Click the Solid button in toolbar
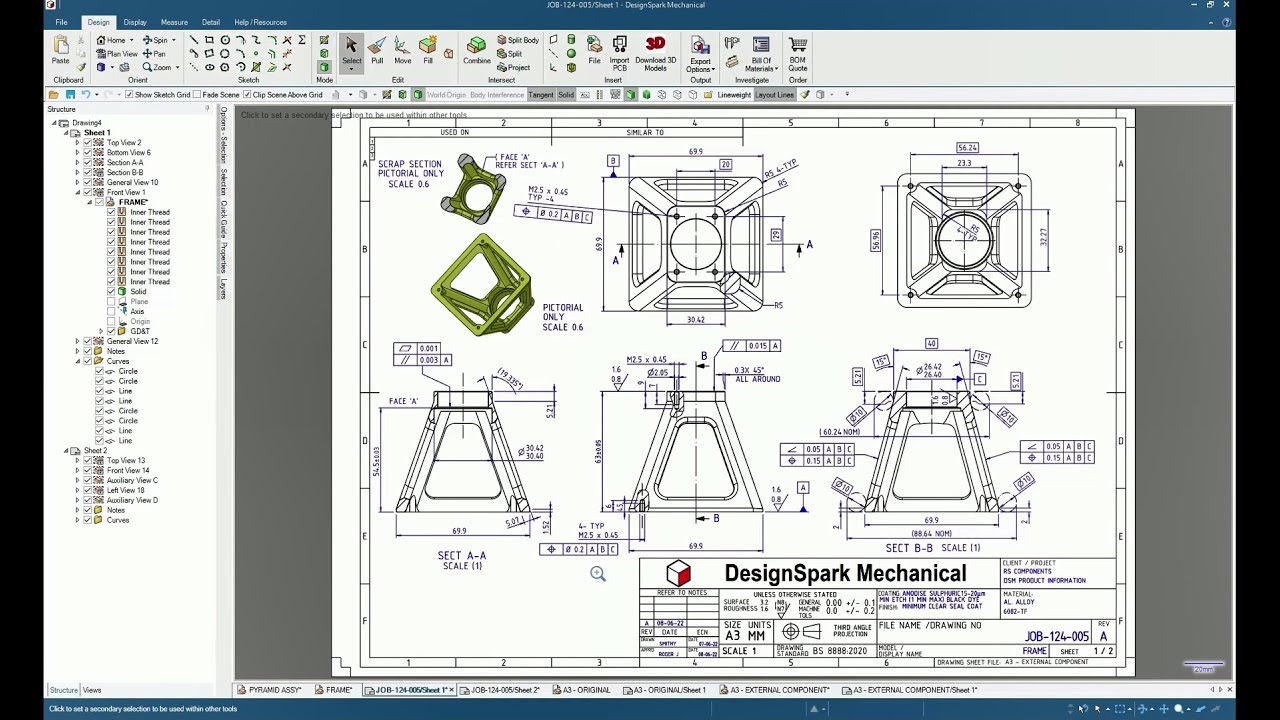Screen dimensions: 1280x720 pos(566,95)
